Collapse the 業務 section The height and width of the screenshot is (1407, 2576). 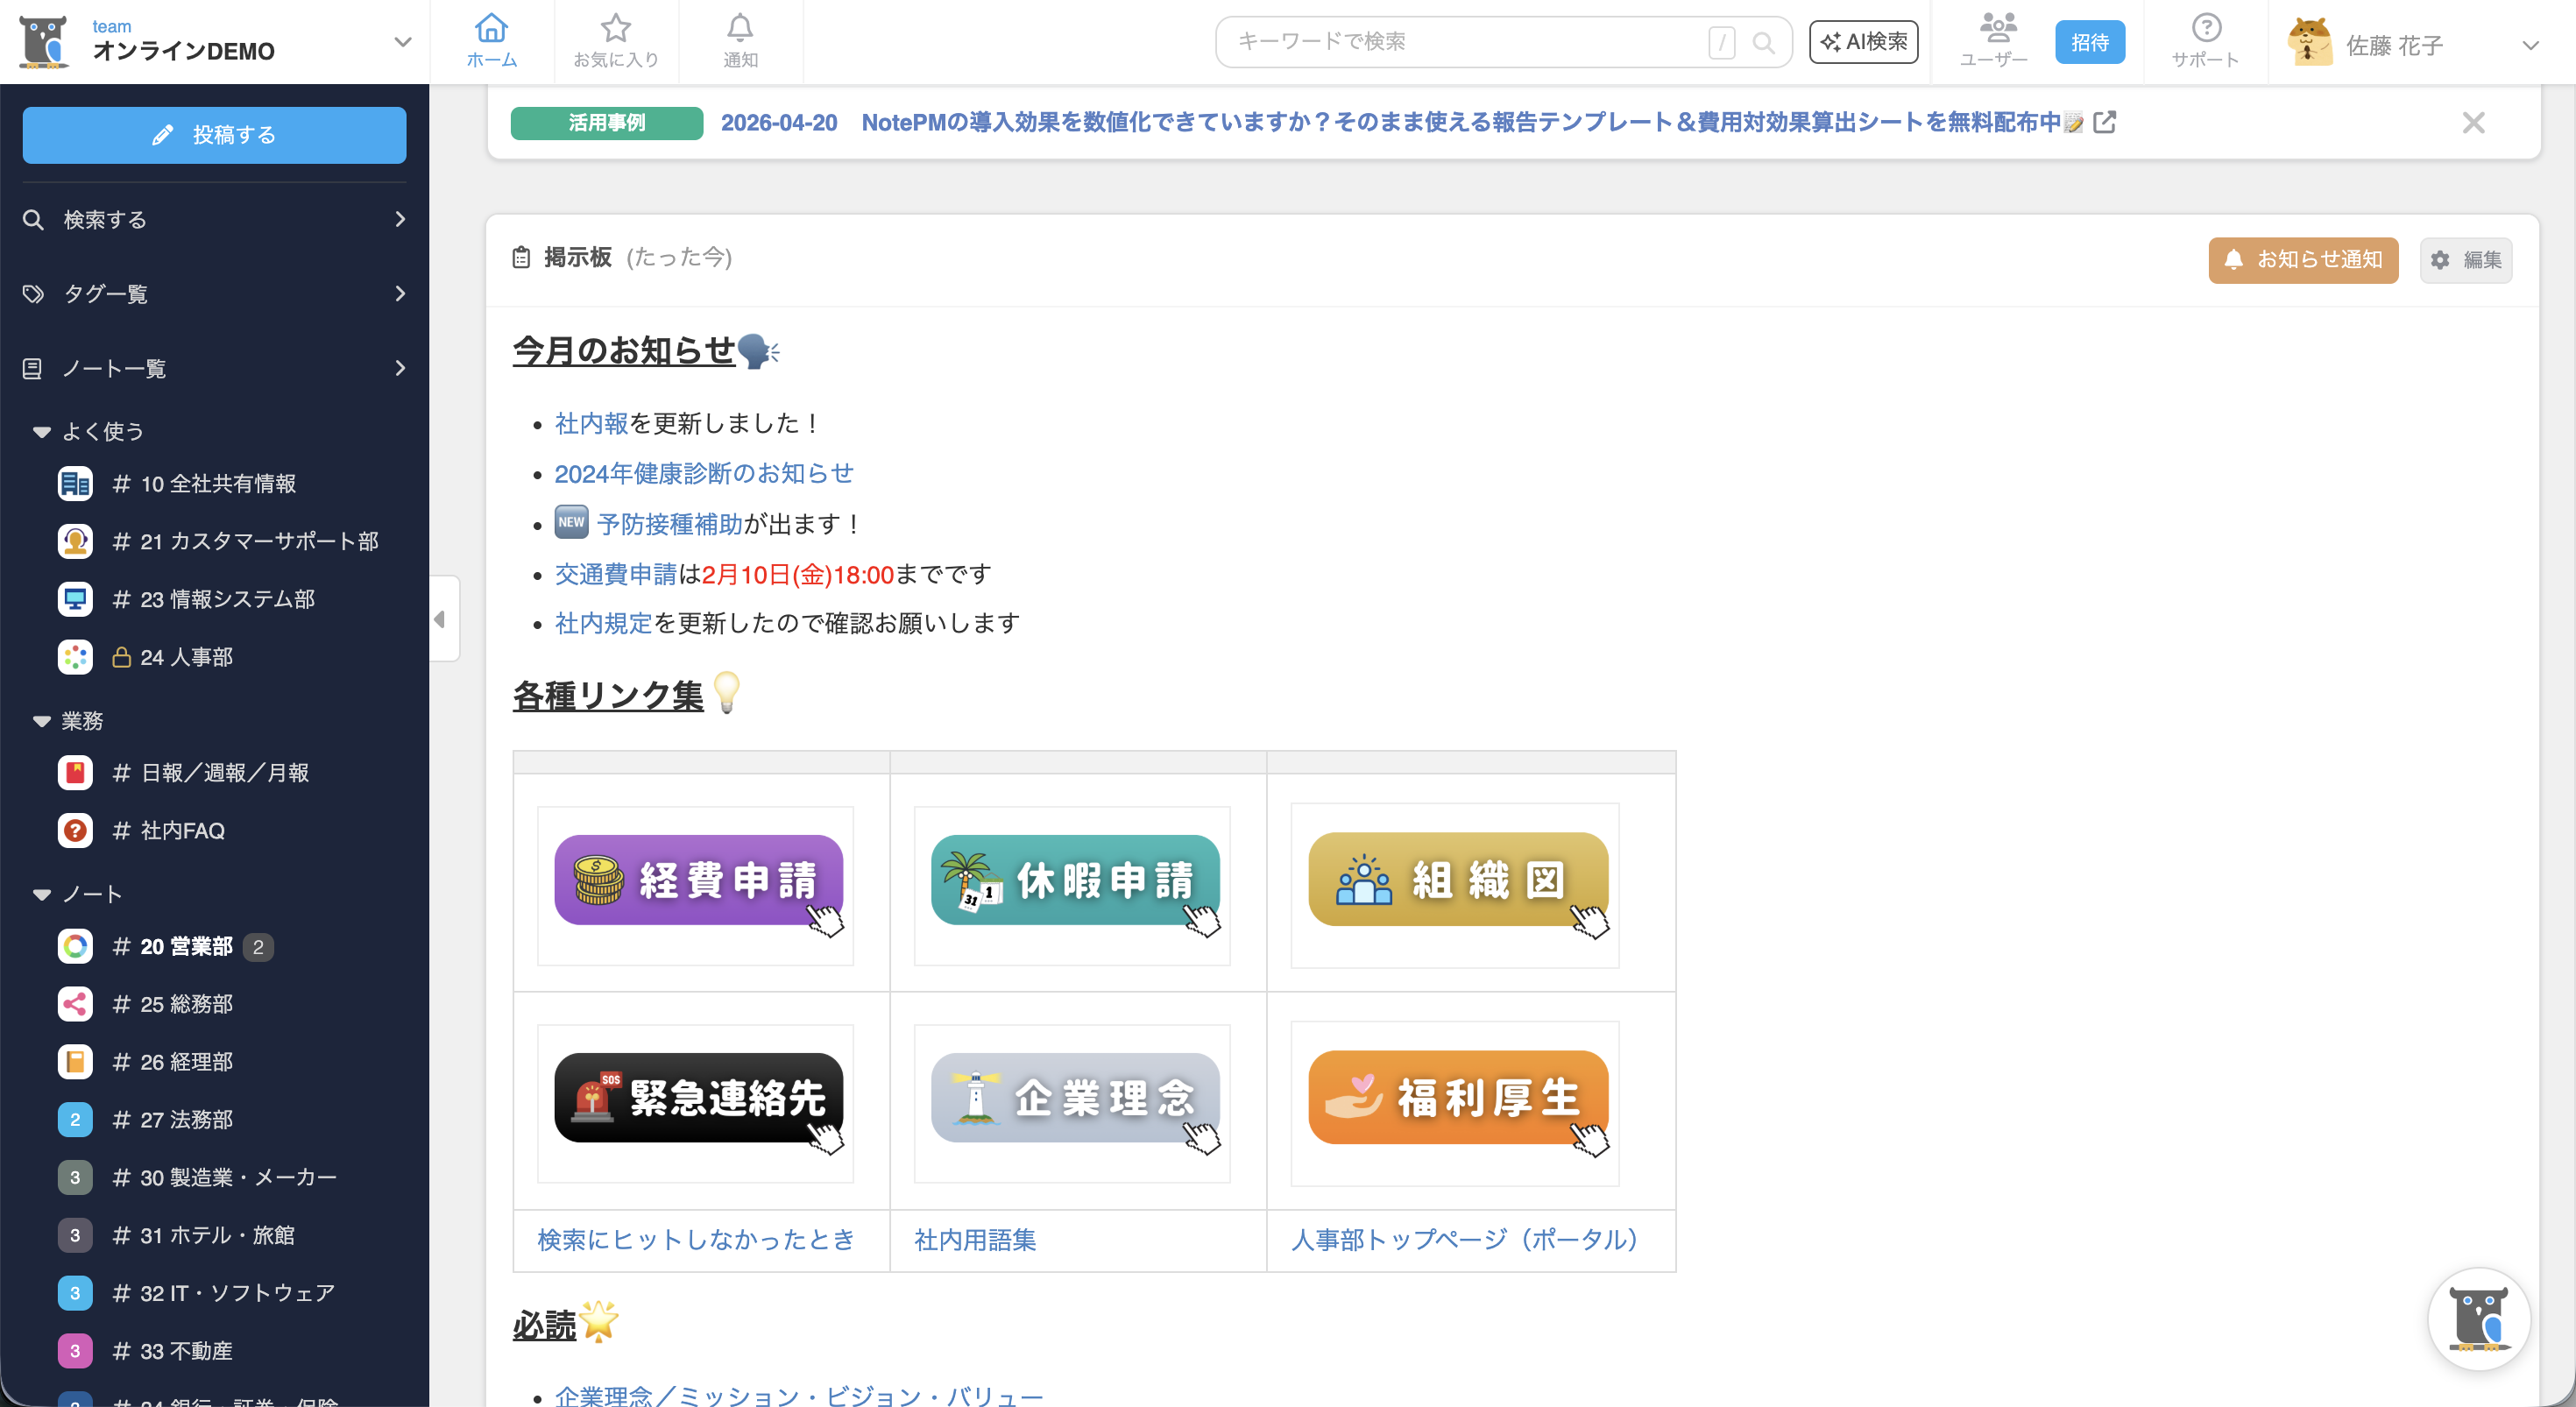coord(42,721)
